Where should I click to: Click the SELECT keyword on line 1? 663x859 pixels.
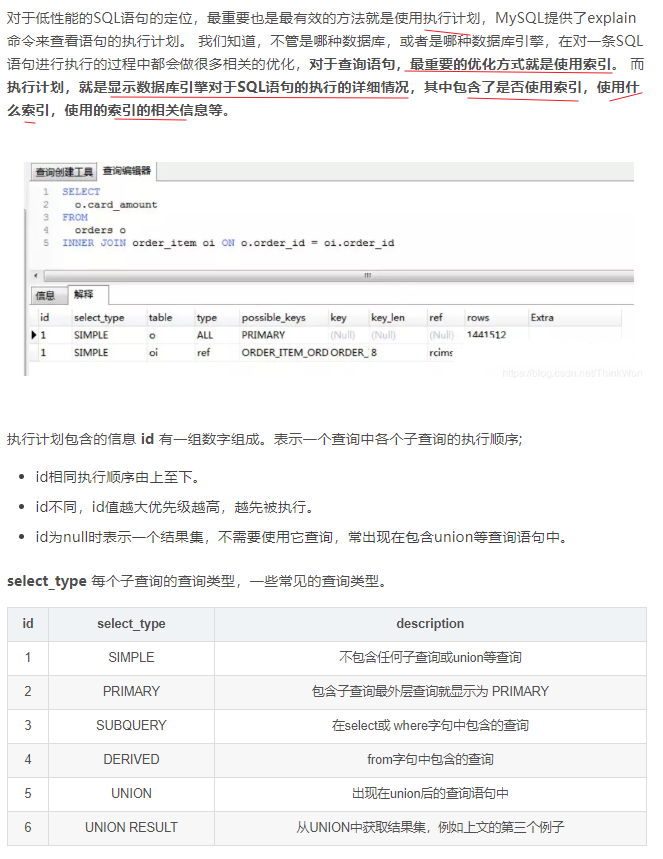pyautogui.click(x=81, y=192)
